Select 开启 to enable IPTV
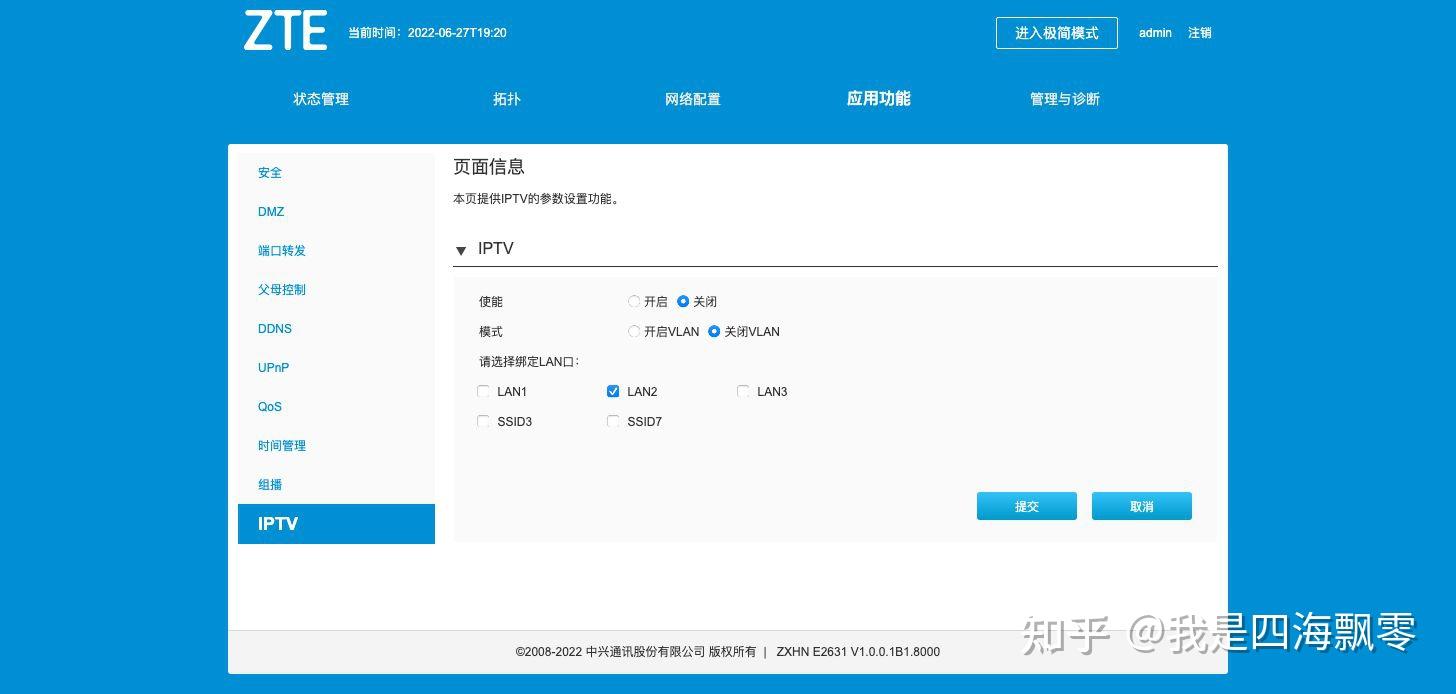The height and width of the screenshot is (694, 1456). [x=634, y=301]
